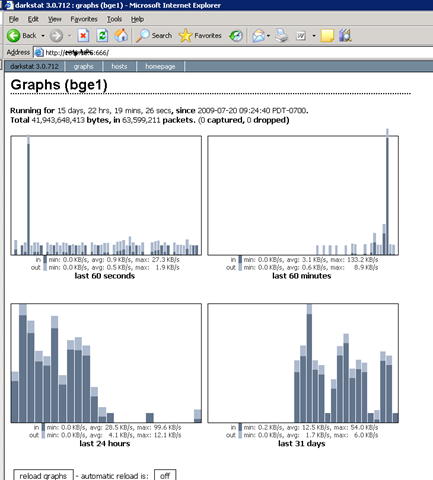Toggle automatic reload off button
The height and width of the screenshot is (480, 433).
coord(165,475)
